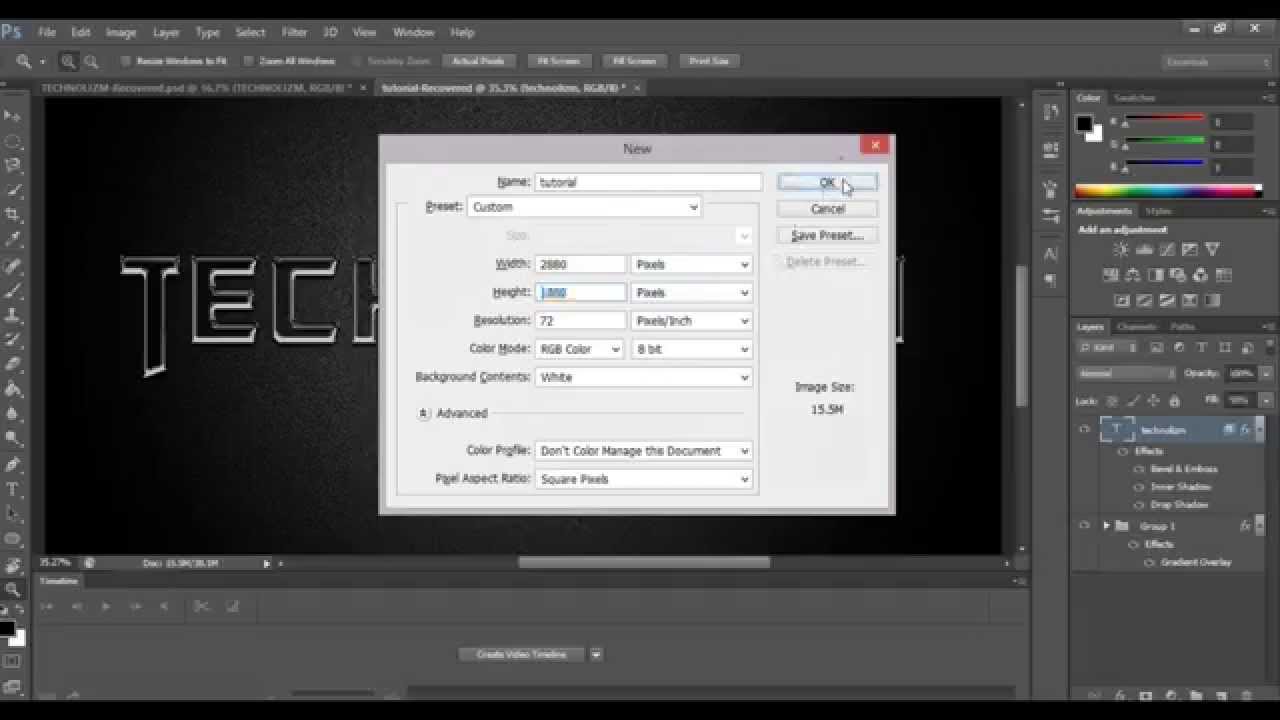Filter layers by type layers
Image resolution: width=1280 pixels, height=720 pixels.
pos(1201,348)
